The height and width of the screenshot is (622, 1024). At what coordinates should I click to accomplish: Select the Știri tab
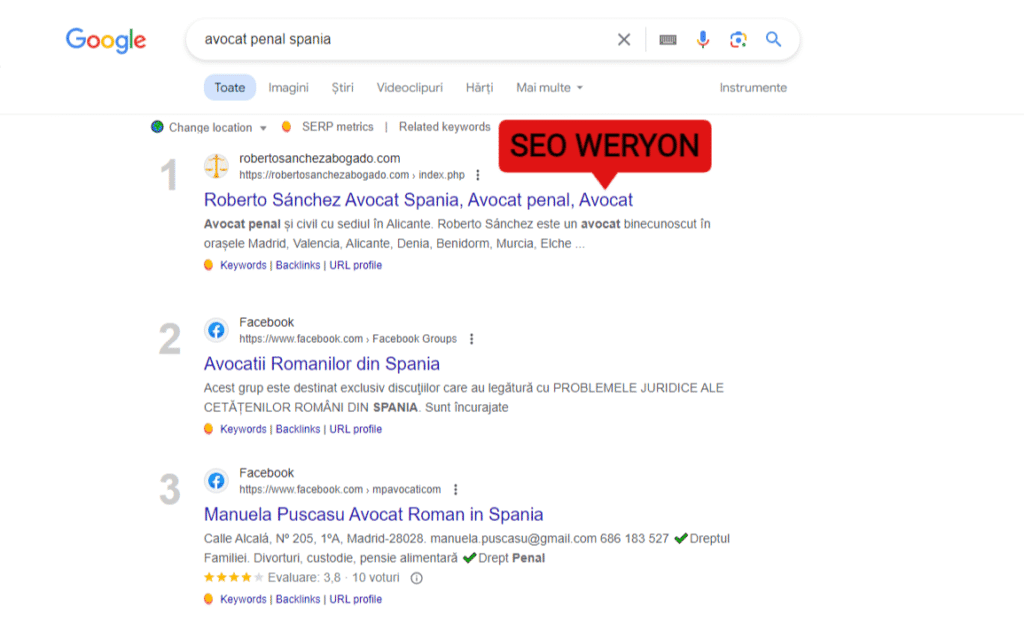click(342, 87)
